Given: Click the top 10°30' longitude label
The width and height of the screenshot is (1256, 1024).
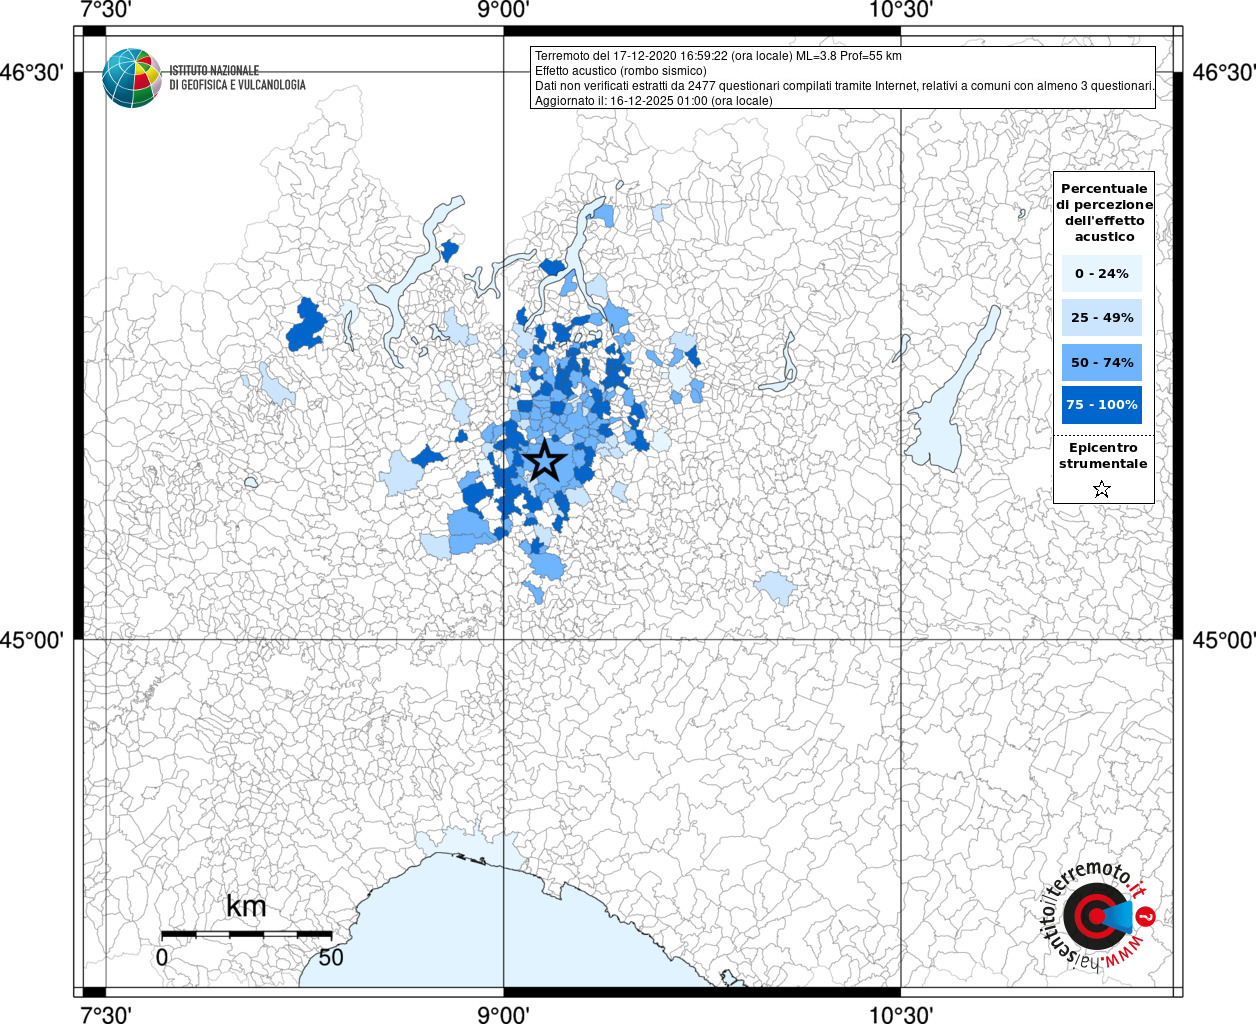Looking at the screenshot, I should 900,10.
